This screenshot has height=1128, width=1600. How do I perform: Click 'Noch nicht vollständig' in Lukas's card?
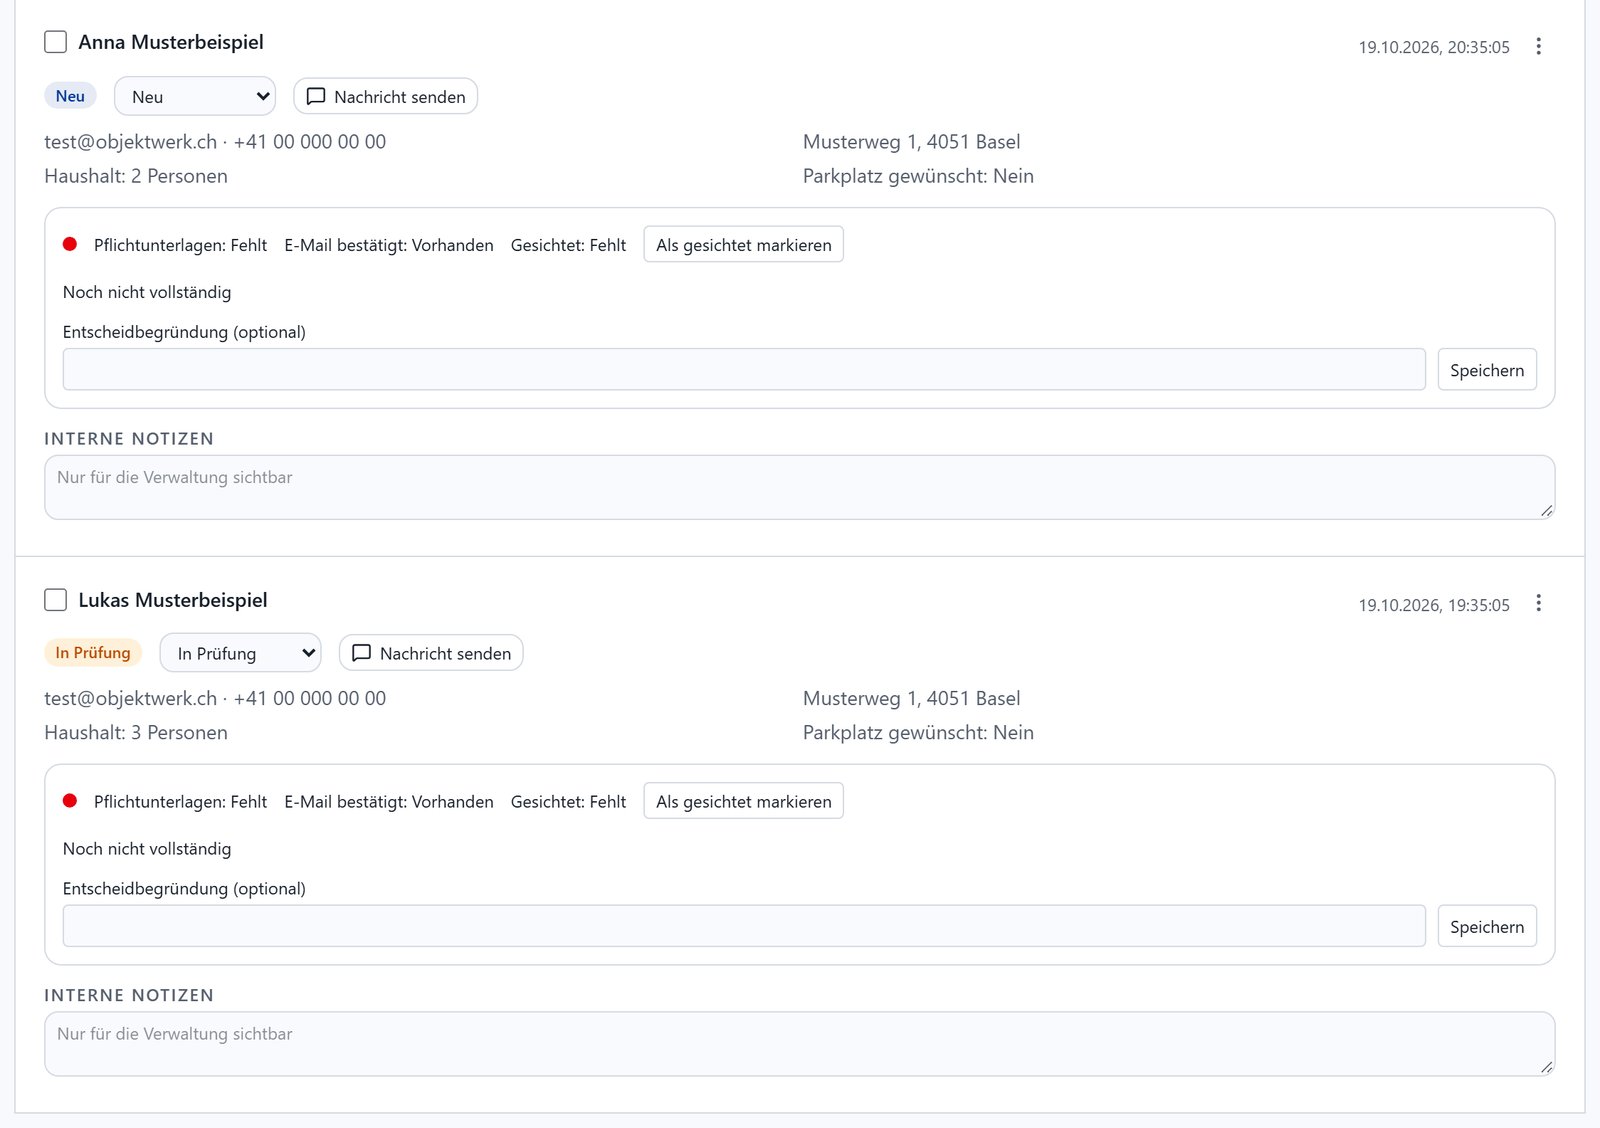[x=147, y=849]
